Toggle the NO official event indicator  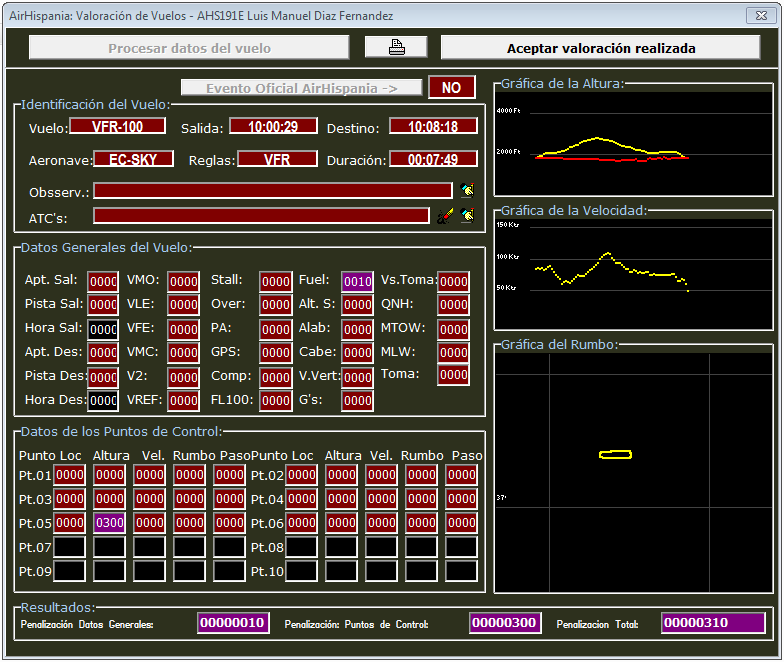coord(451,88)
